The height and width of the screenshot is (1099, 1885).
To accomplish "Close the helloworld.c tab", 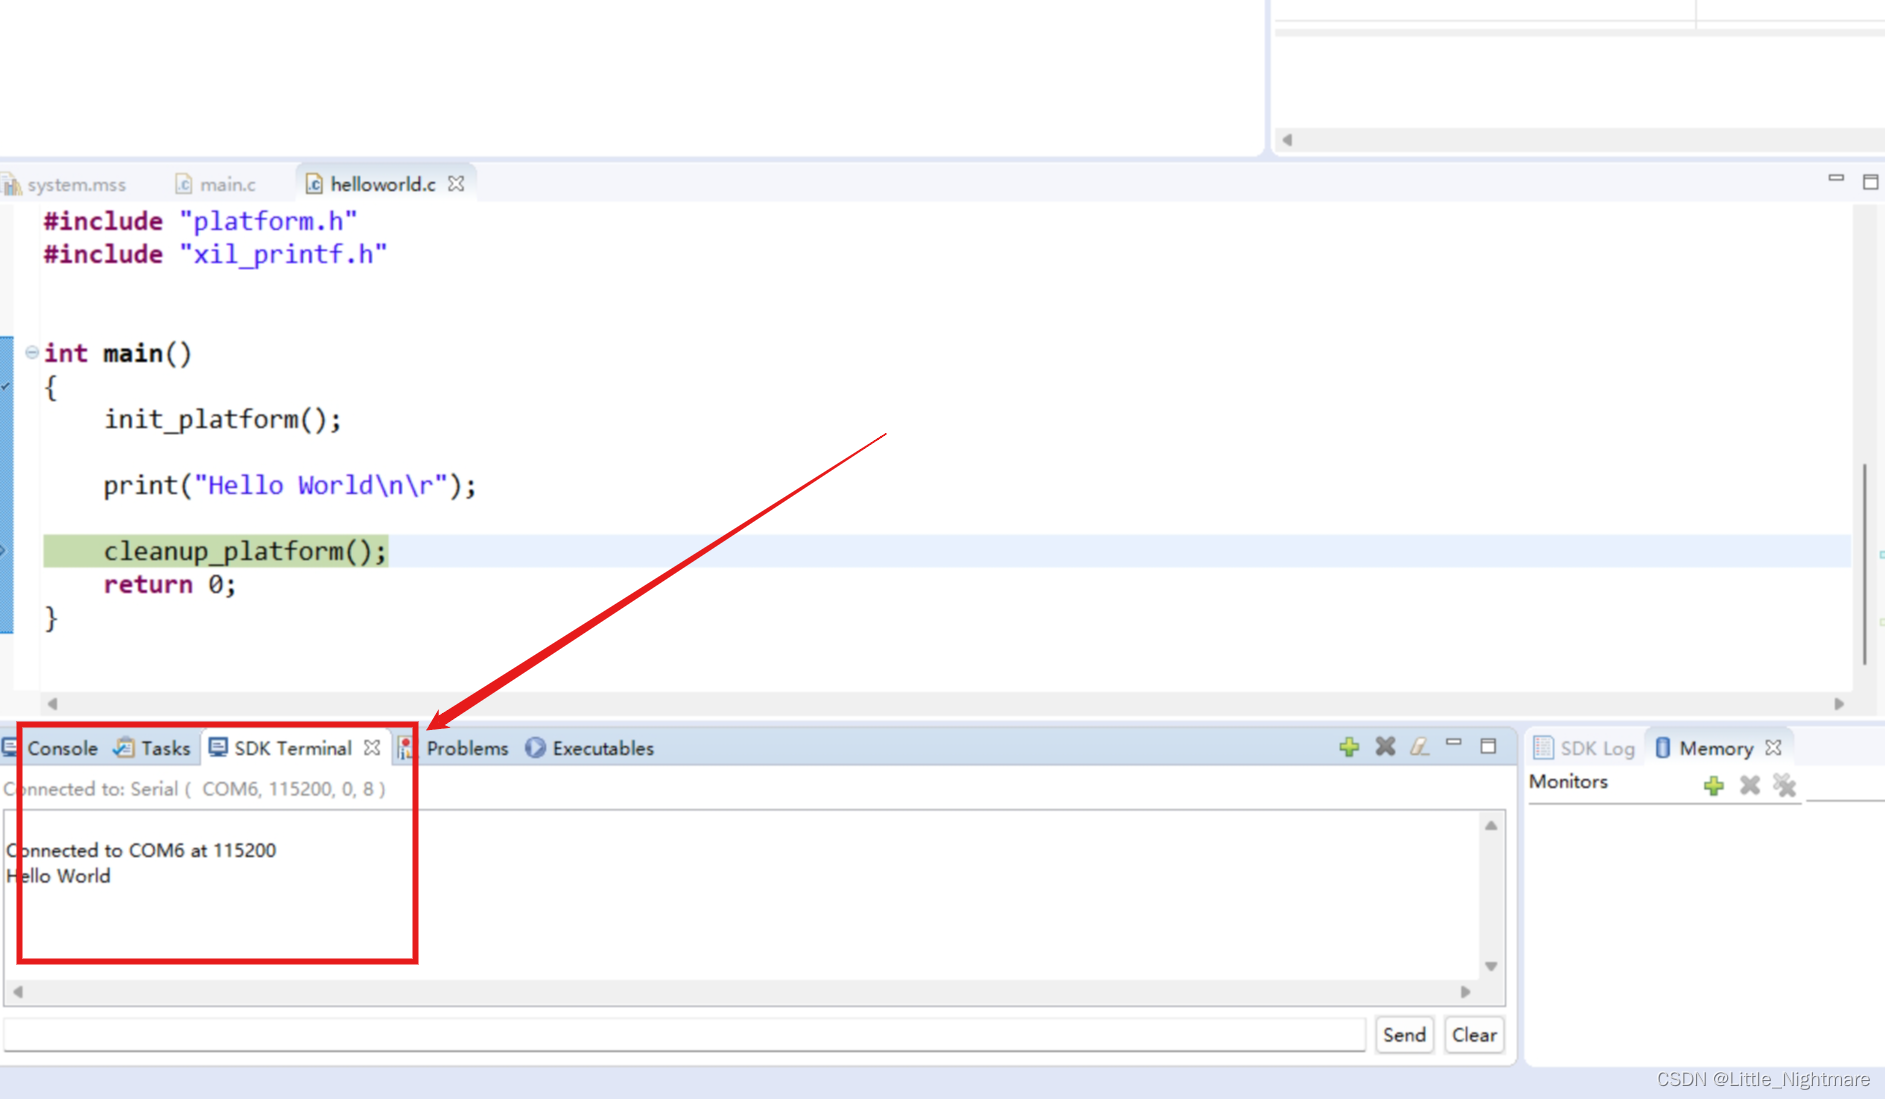I will tap(456, 183).
